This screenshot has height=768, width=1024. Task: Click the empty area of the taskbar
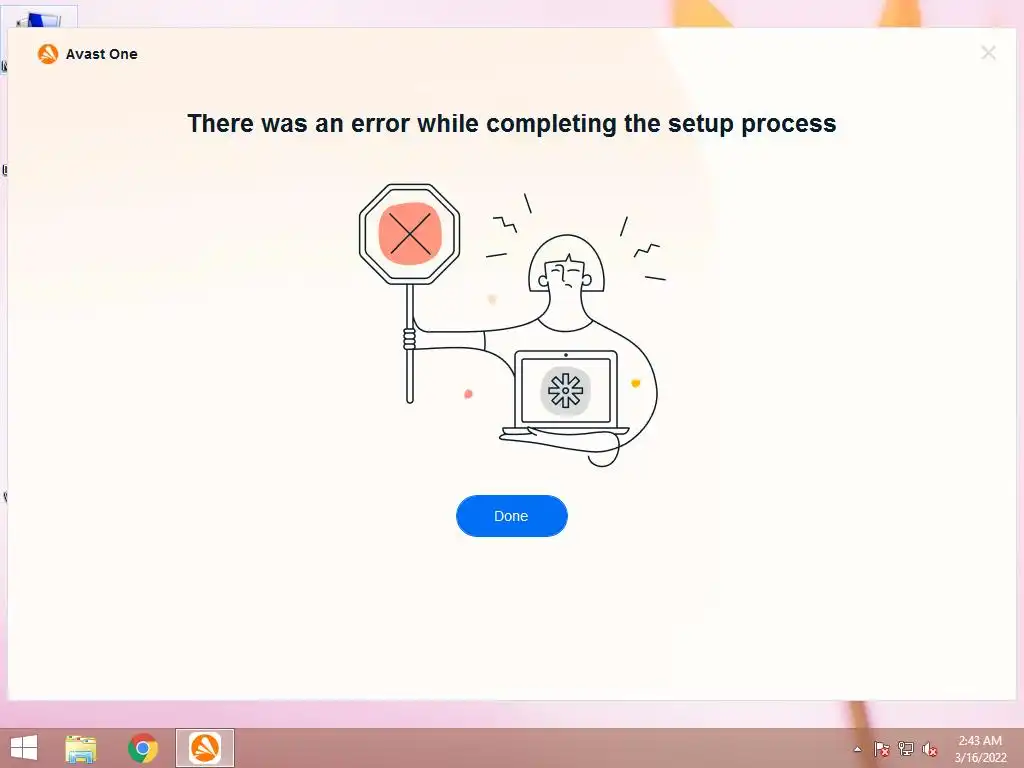pyautogui.click(x=542, y=748)
